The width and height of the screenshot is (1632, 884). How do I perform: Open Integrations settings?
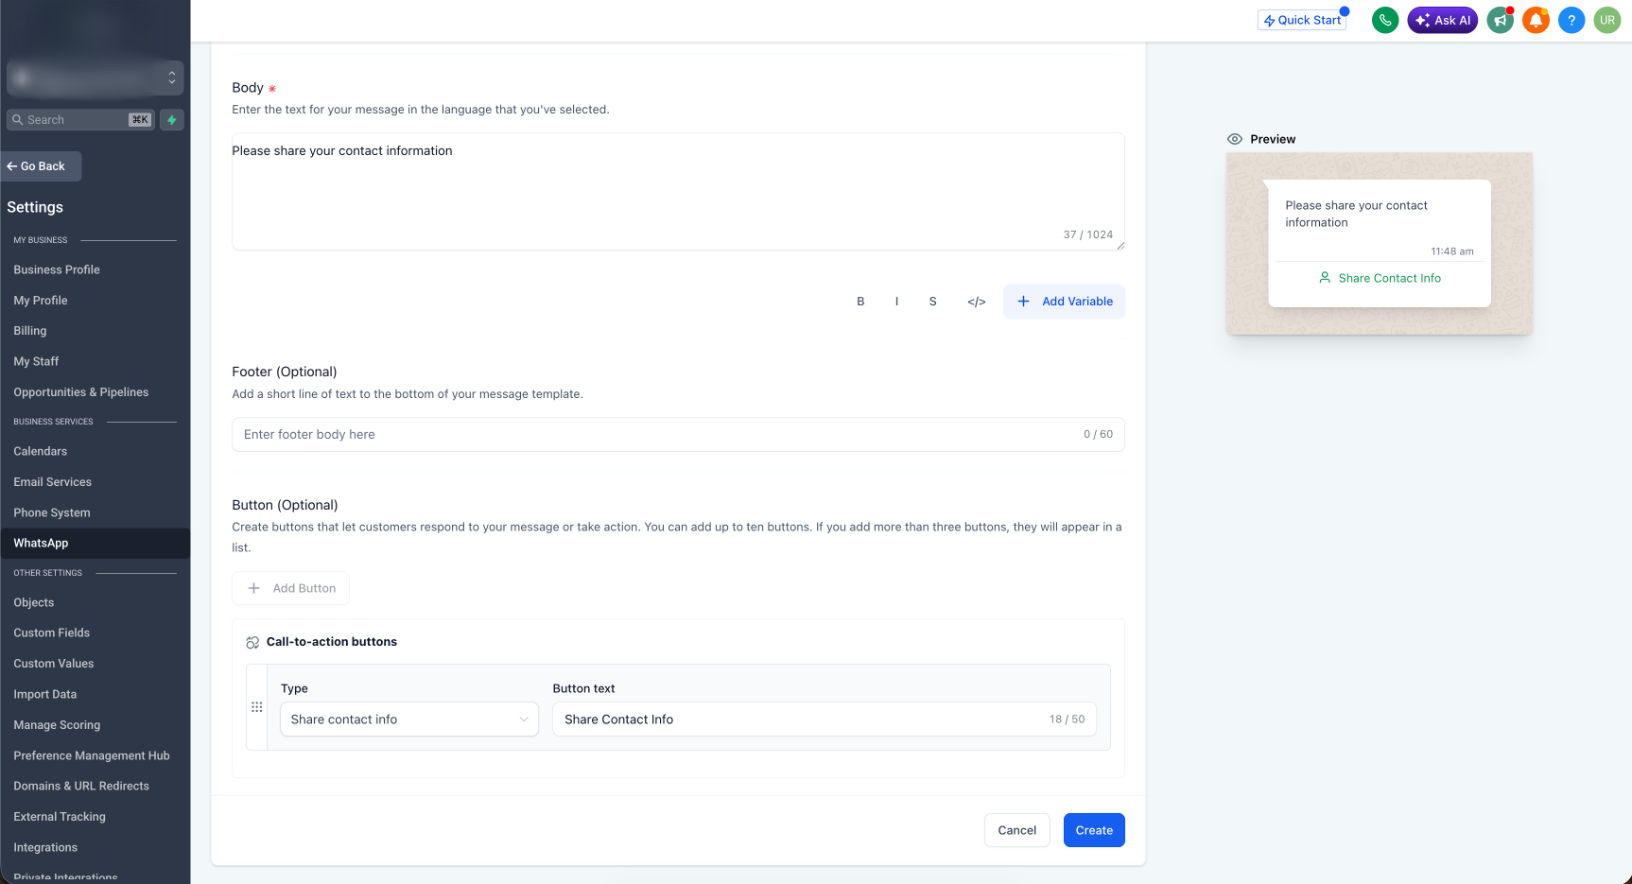45,847
